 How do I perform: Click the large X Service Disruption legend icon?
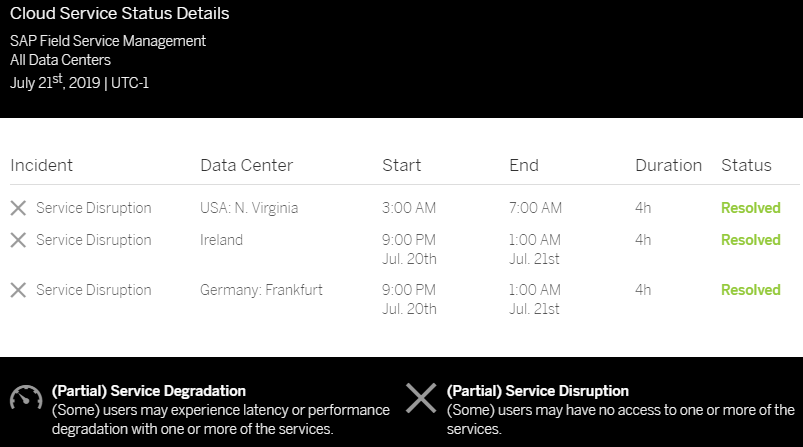[x=421, y=398]
